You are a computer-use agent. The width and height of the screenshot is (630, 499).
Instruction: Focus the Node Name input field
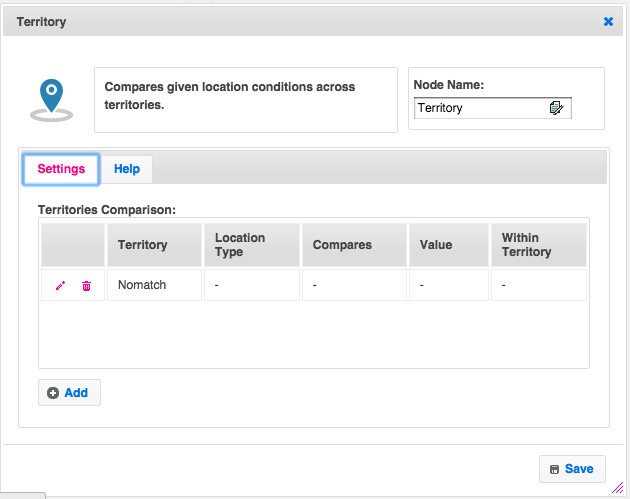click(493, 108)
